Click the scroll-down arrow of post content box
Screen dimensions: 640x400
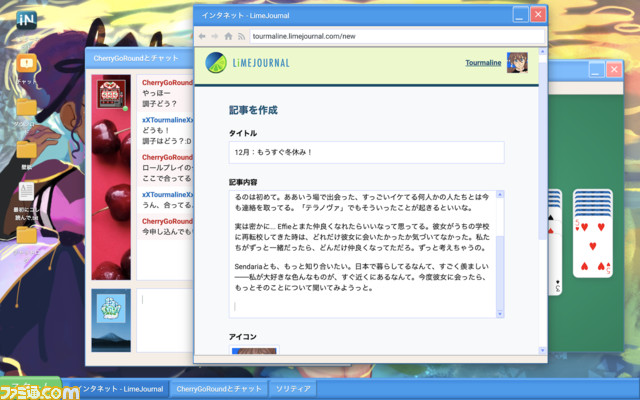pyautogui.click(x=501, y=313)
